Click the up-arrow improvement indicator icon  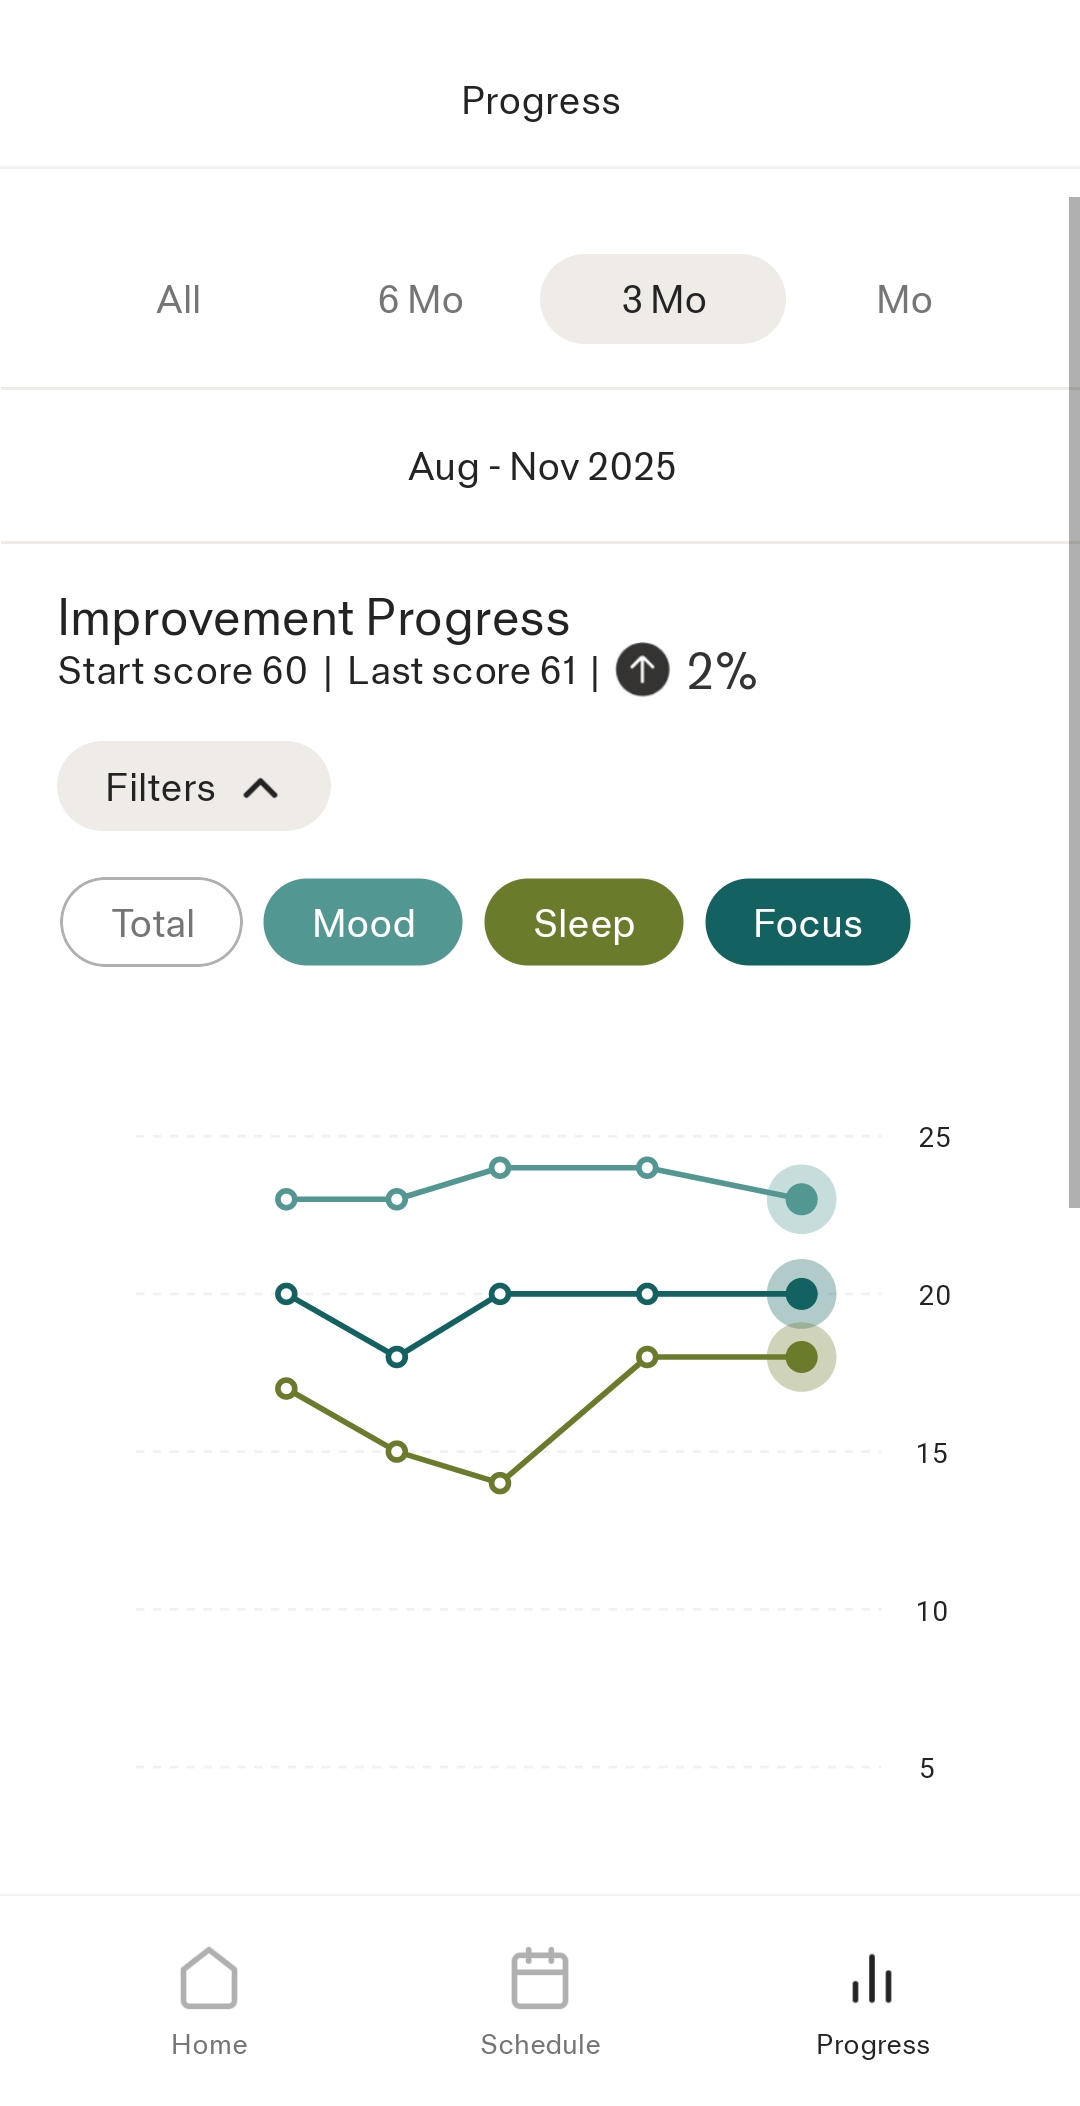click(642, 669)
